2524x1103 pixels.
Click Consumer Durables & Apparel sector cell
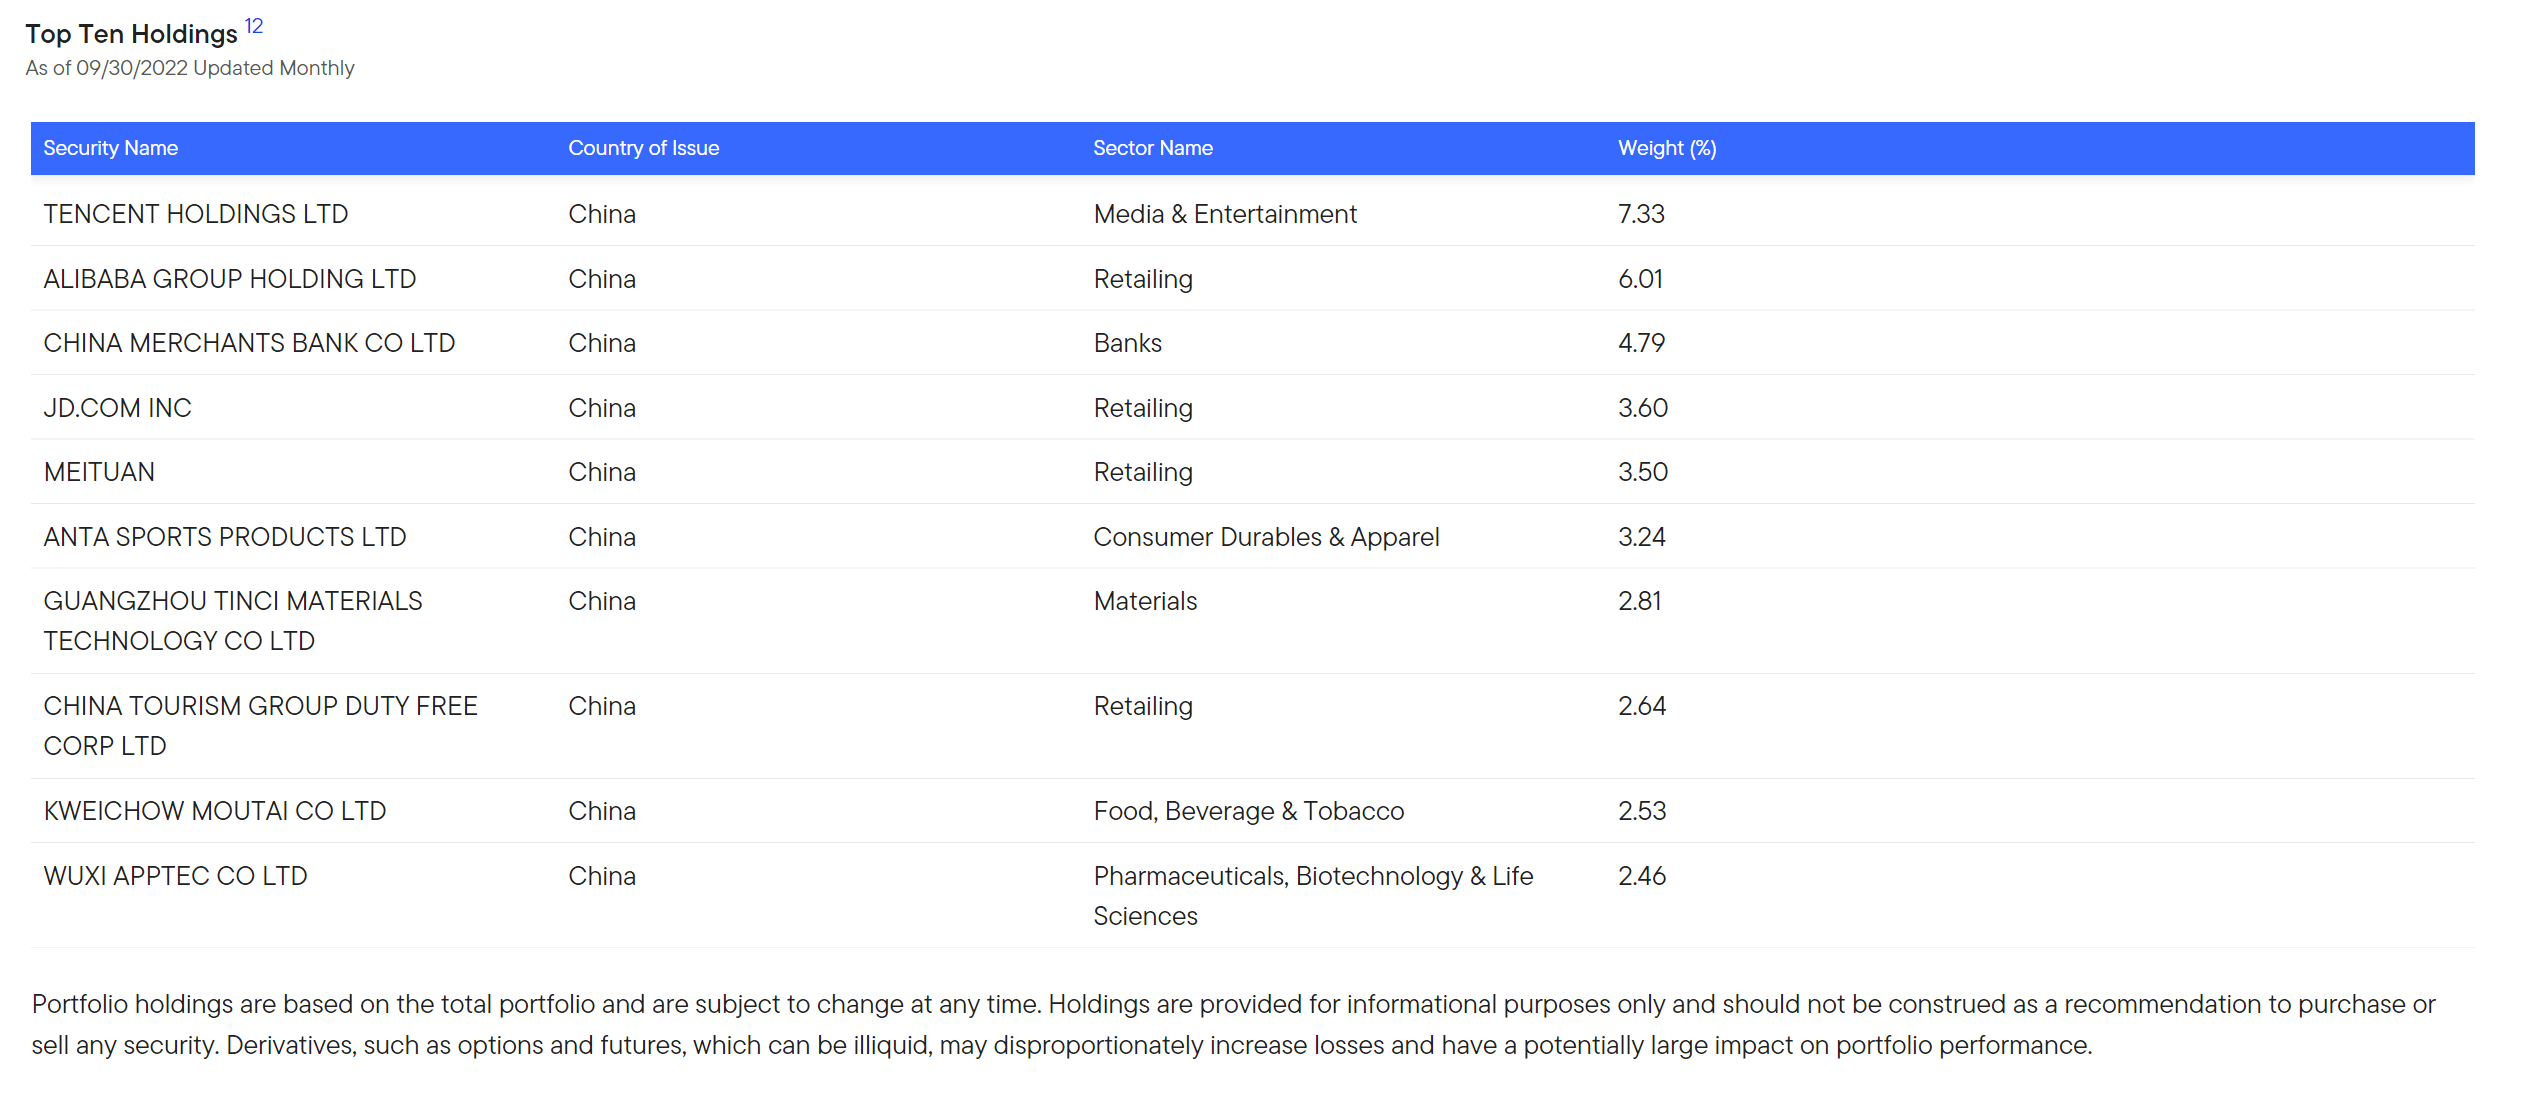point(1266,537)
